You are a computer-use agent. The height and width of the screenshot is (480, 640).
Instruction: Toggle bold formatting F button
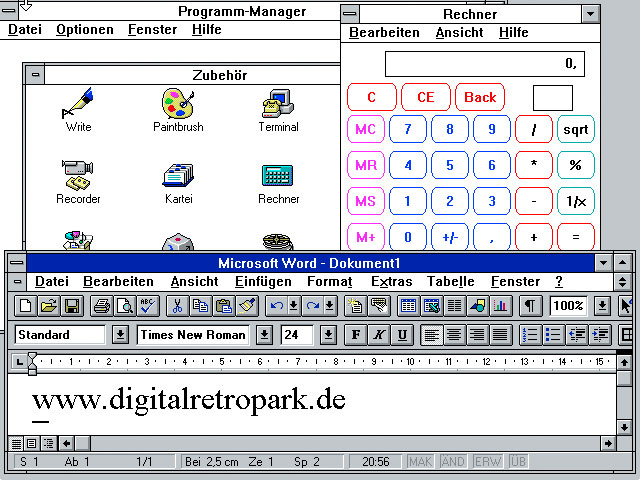tap(356, 335)
